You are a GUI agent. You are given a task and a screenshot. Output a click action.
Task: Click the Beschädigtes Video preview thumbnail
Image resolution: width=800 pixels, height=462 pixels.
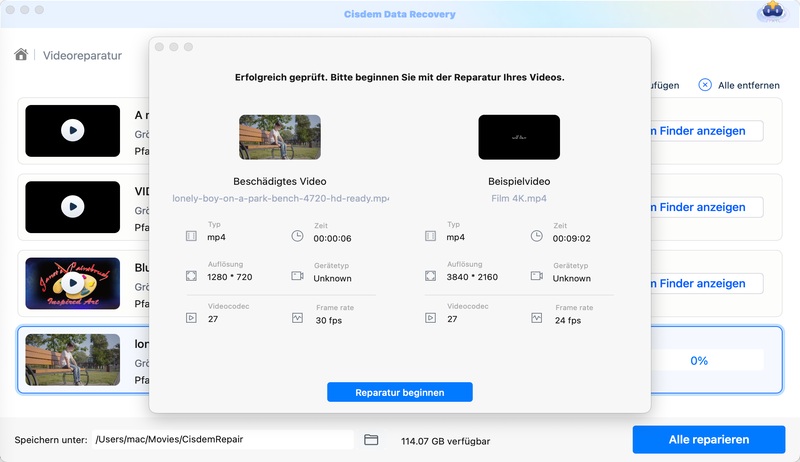(280, 137)
